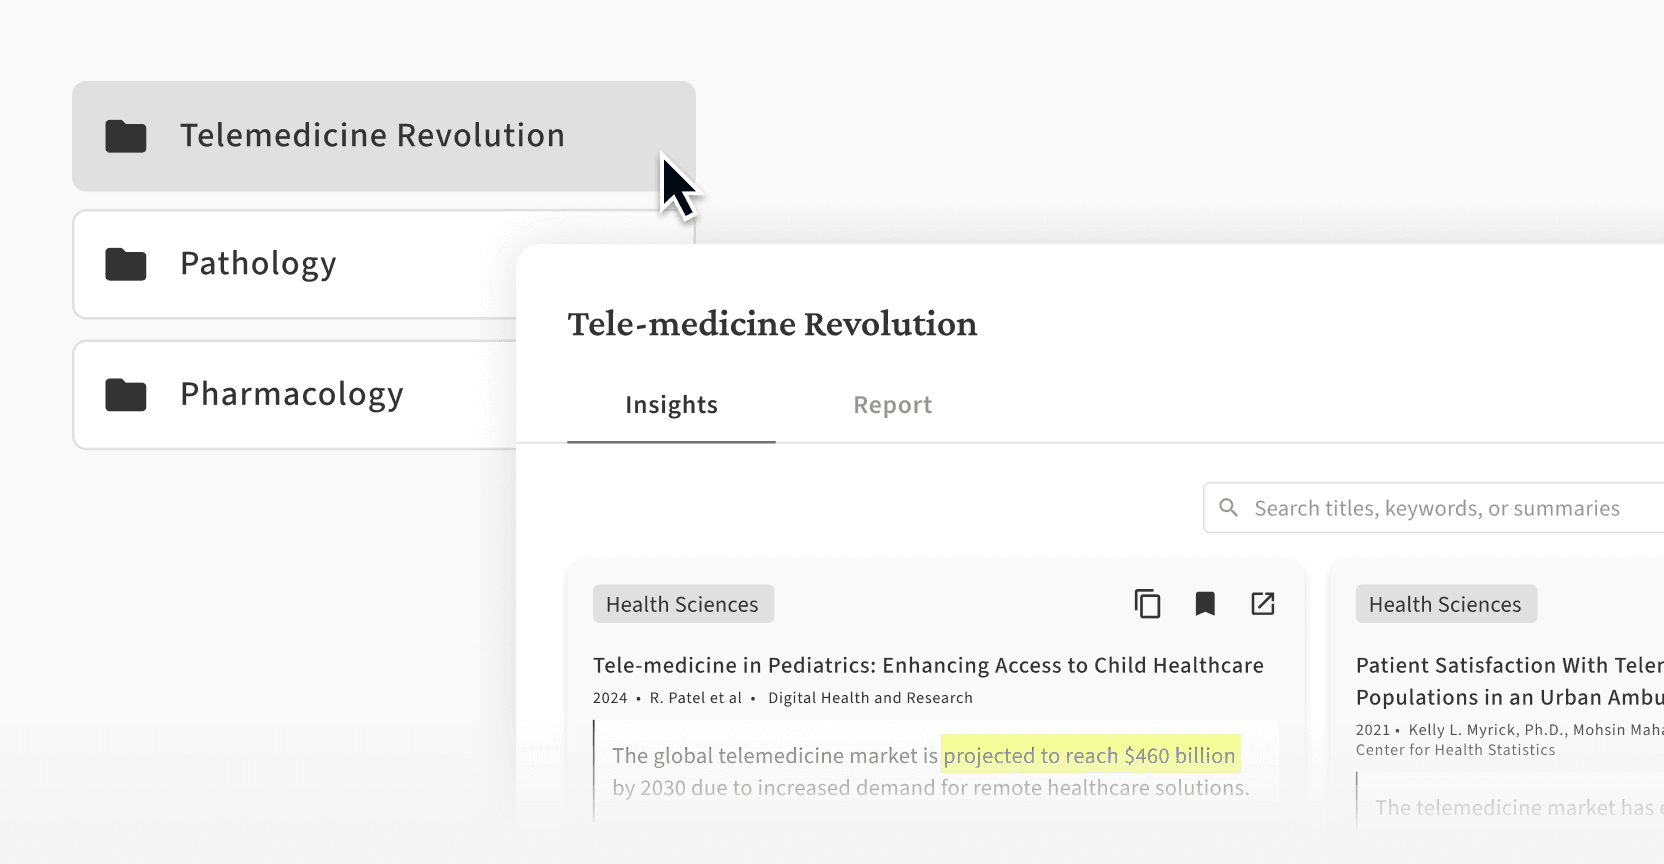The height and width of the screenshot is (864, 1664).
Task: Click the "Center for Health Statistics" text
Action: (x=1456, y=750)
